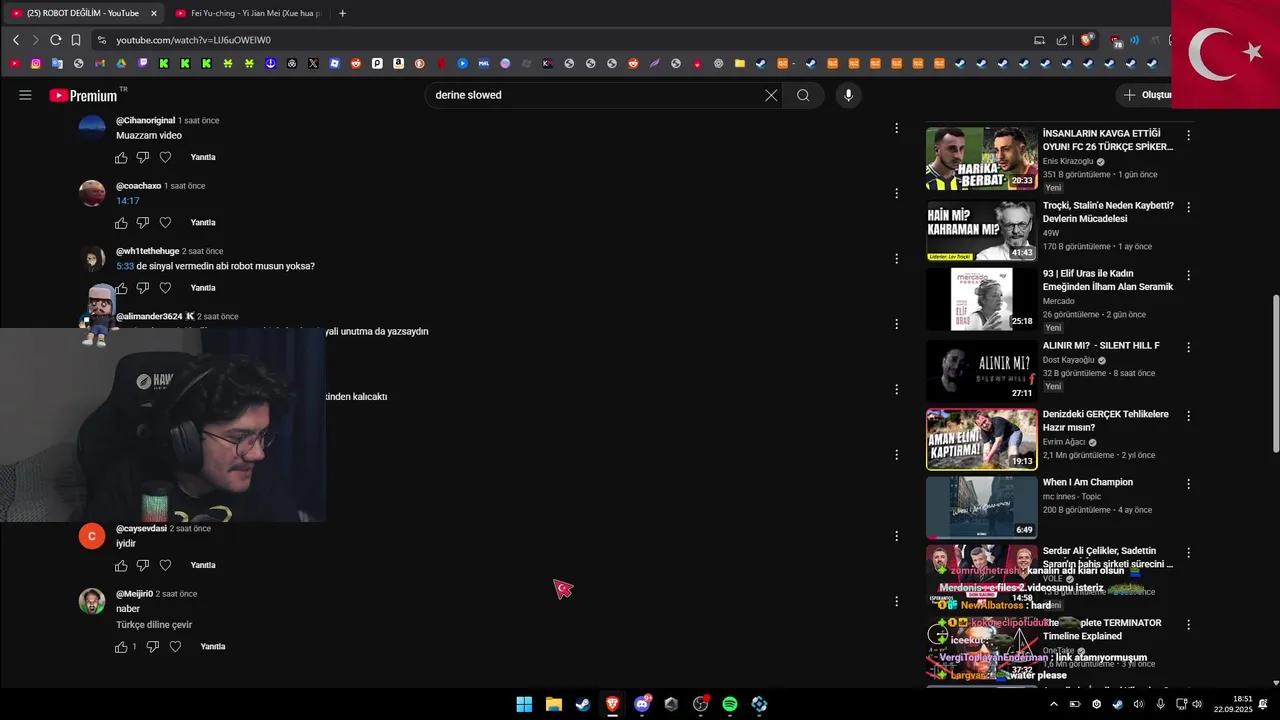The width and height of the screenshot is (1280, 720).
Task: Open the Instagram bookmark icon
Action: coord(36,63)
